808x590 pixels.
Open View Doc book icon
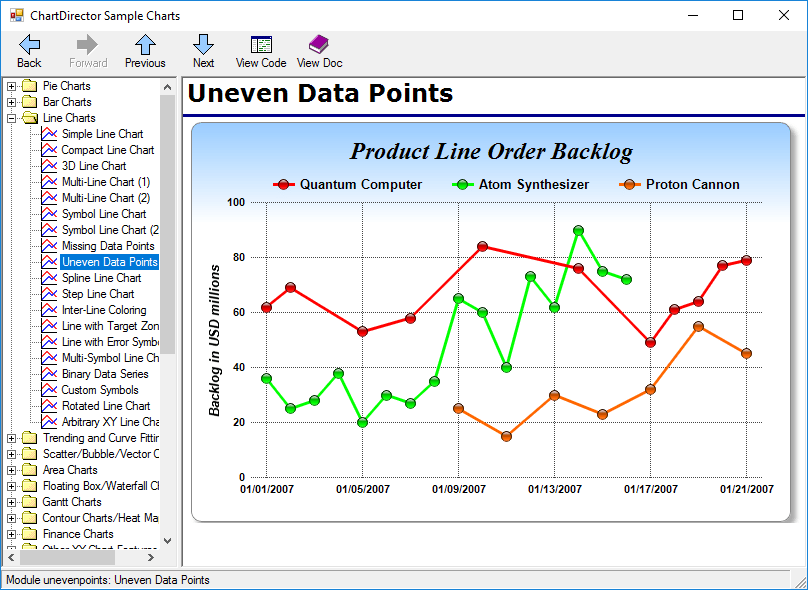pos(319,45)
